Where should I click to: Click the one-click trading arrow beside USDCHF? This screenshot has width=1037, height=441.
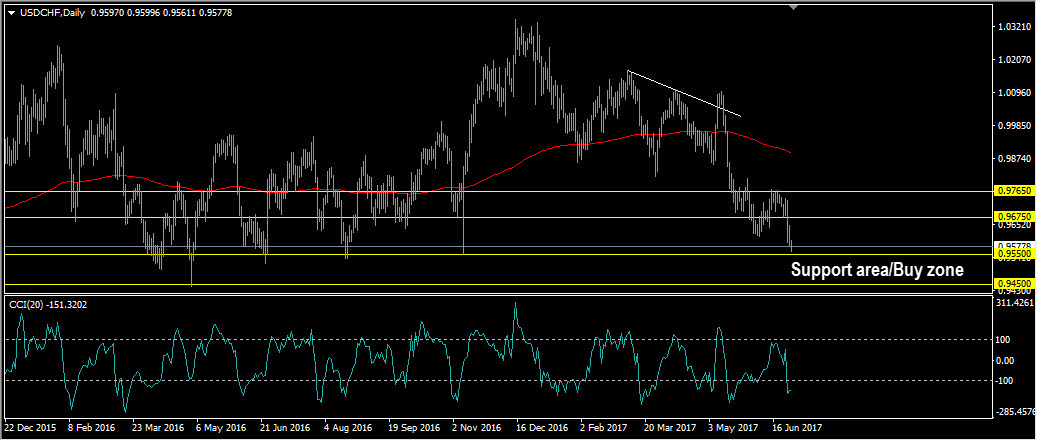(11, 11)
